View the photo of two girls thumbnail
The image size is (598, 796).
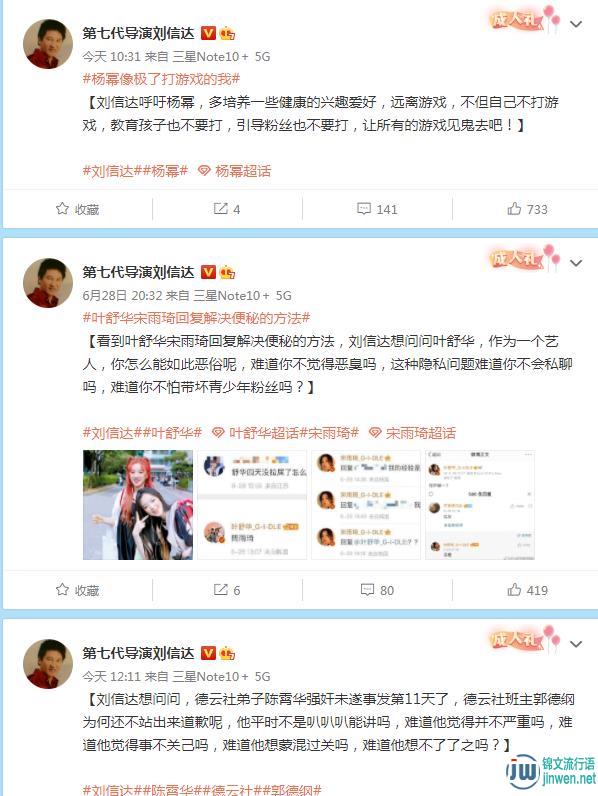138,505
